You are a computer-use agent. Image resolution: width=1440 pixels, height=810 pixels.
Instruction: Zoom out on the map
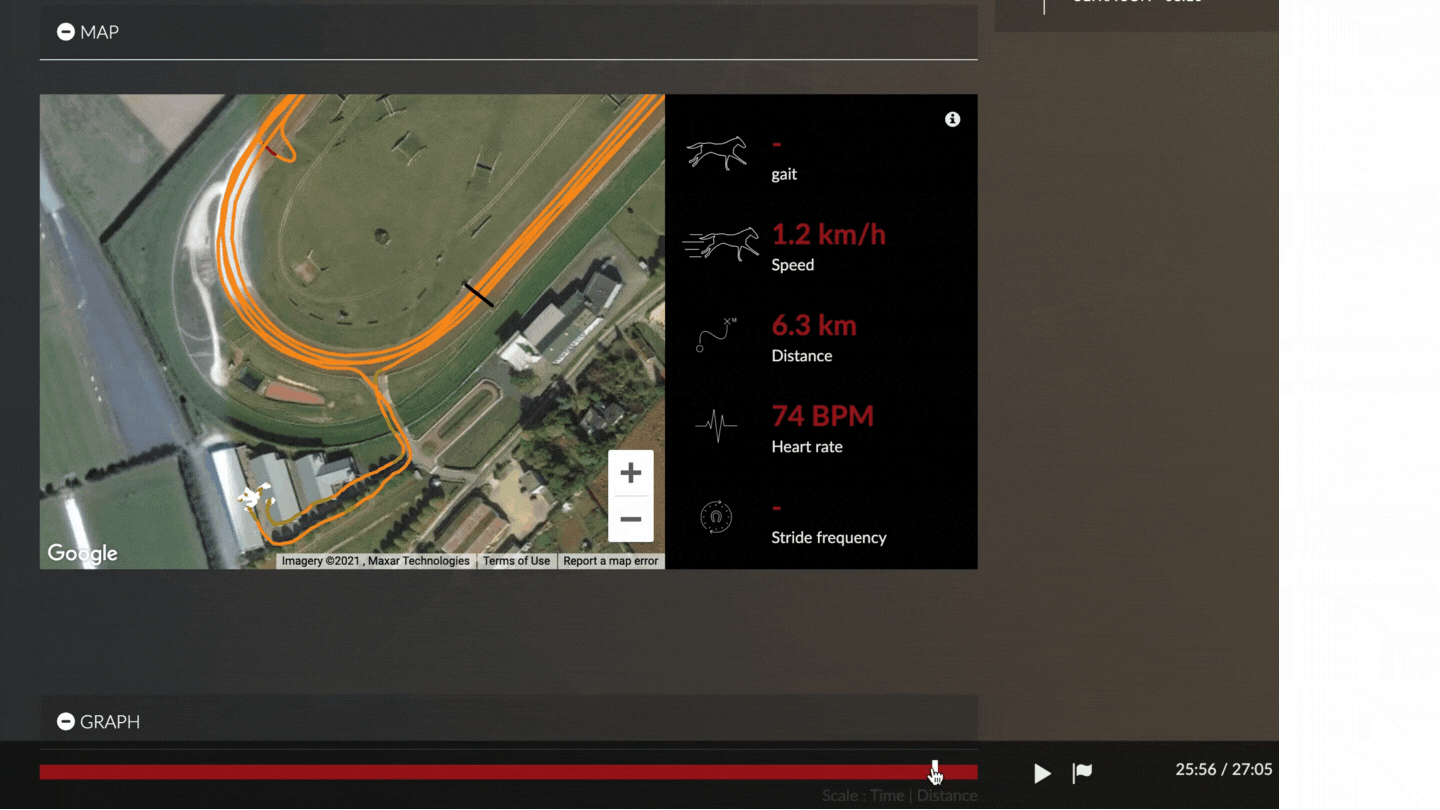point(631,519)
